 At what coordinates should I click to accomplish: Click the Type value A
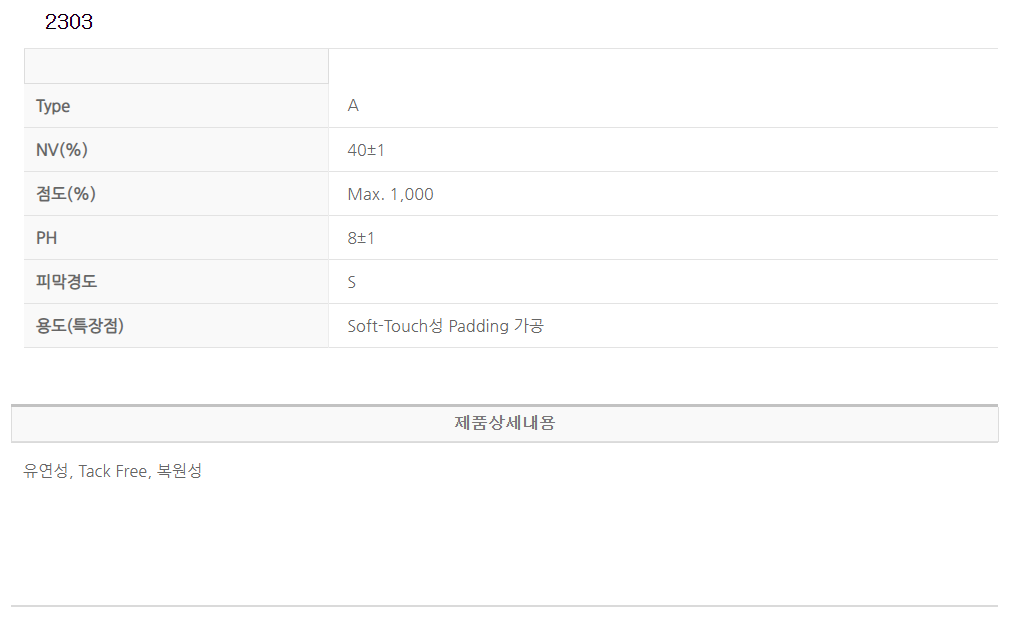(353, 106)
